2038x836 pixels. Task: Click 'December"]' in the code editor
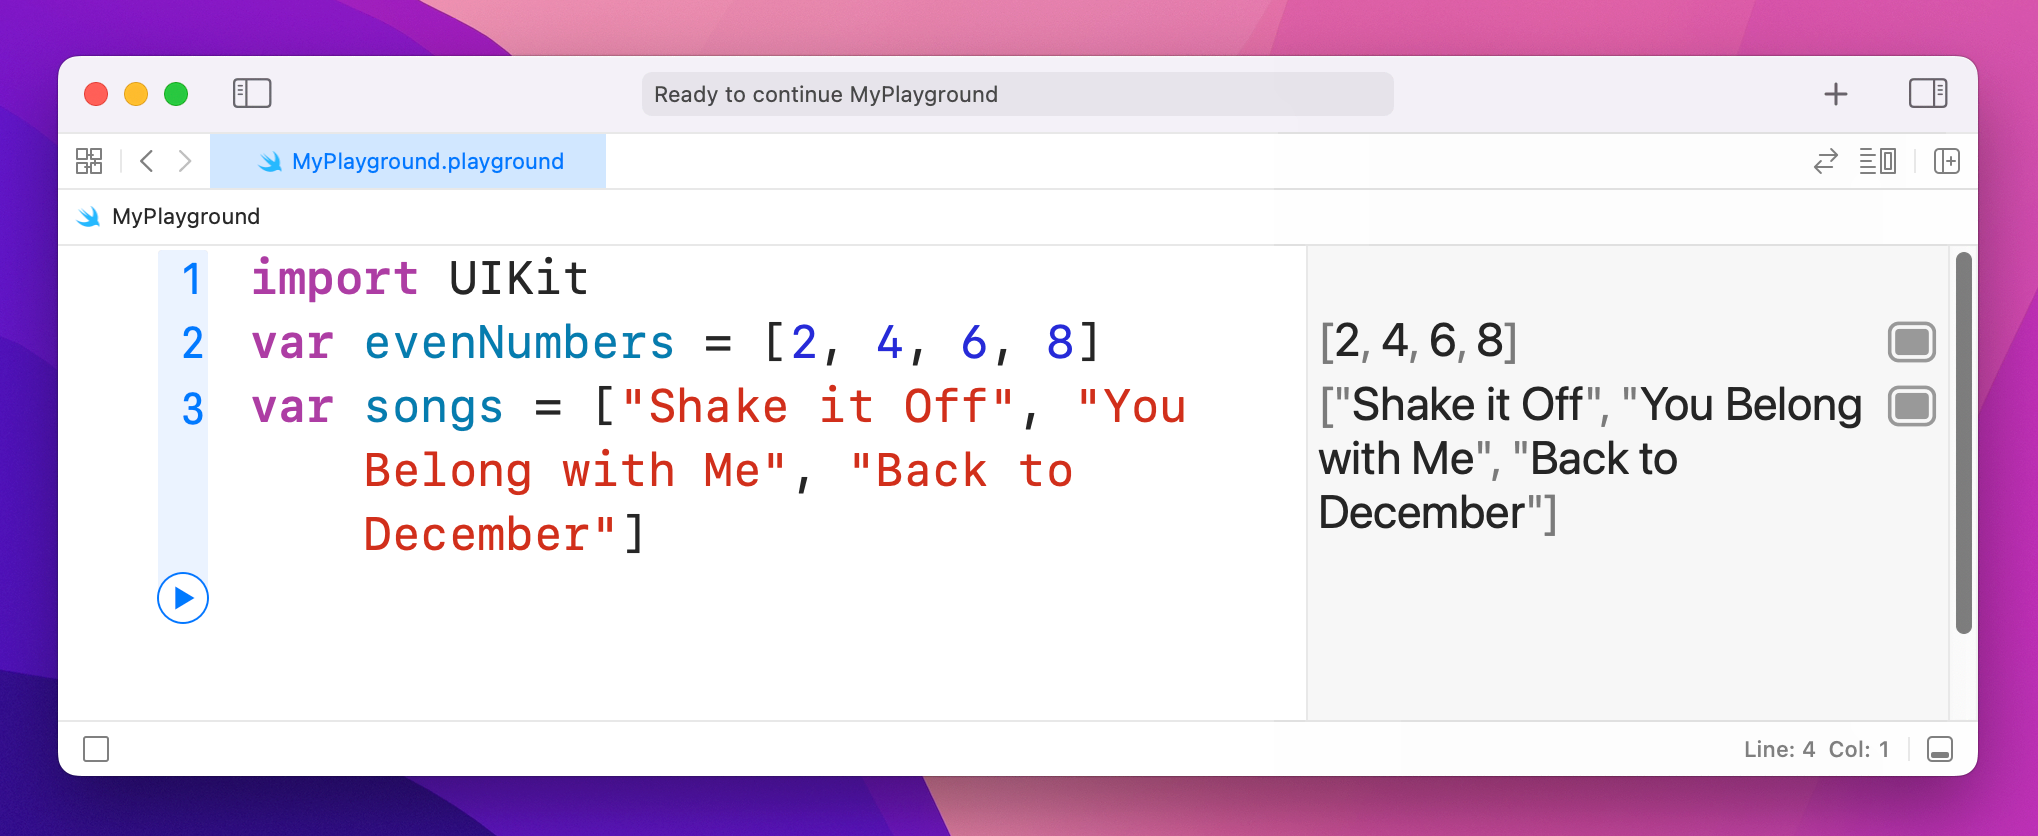(505, 535)
